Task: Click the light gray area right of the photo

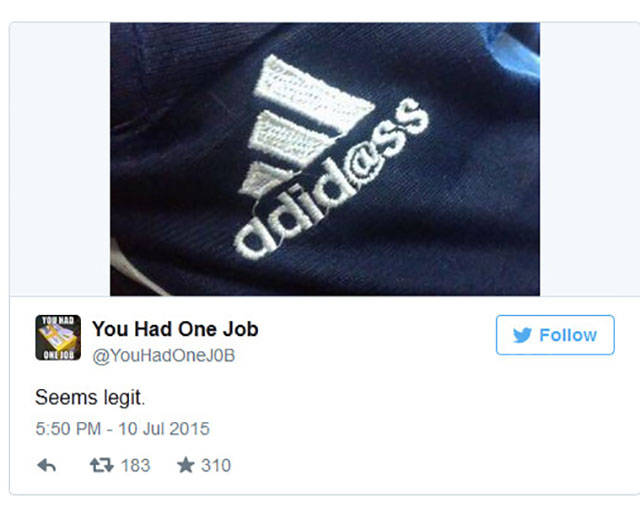Action: (590, 159)
